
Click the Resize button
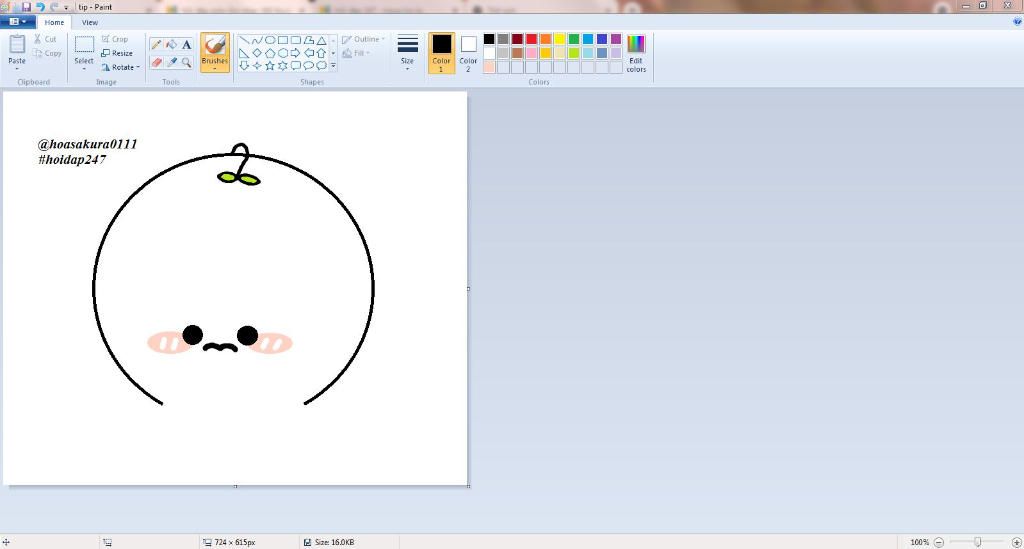(x=117, y=54)
